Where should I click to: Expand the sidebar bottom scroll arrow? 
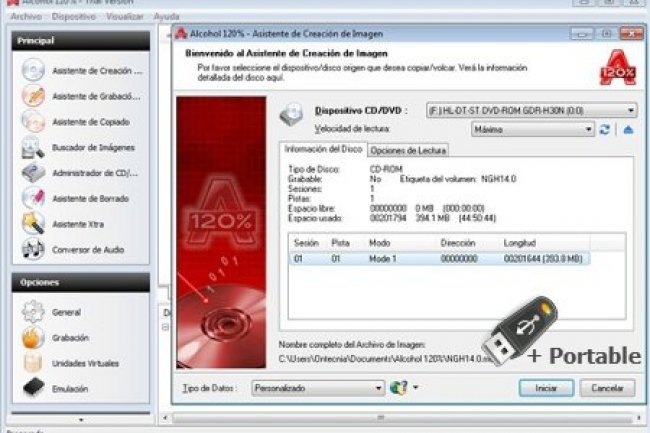[x=81, y=420]
